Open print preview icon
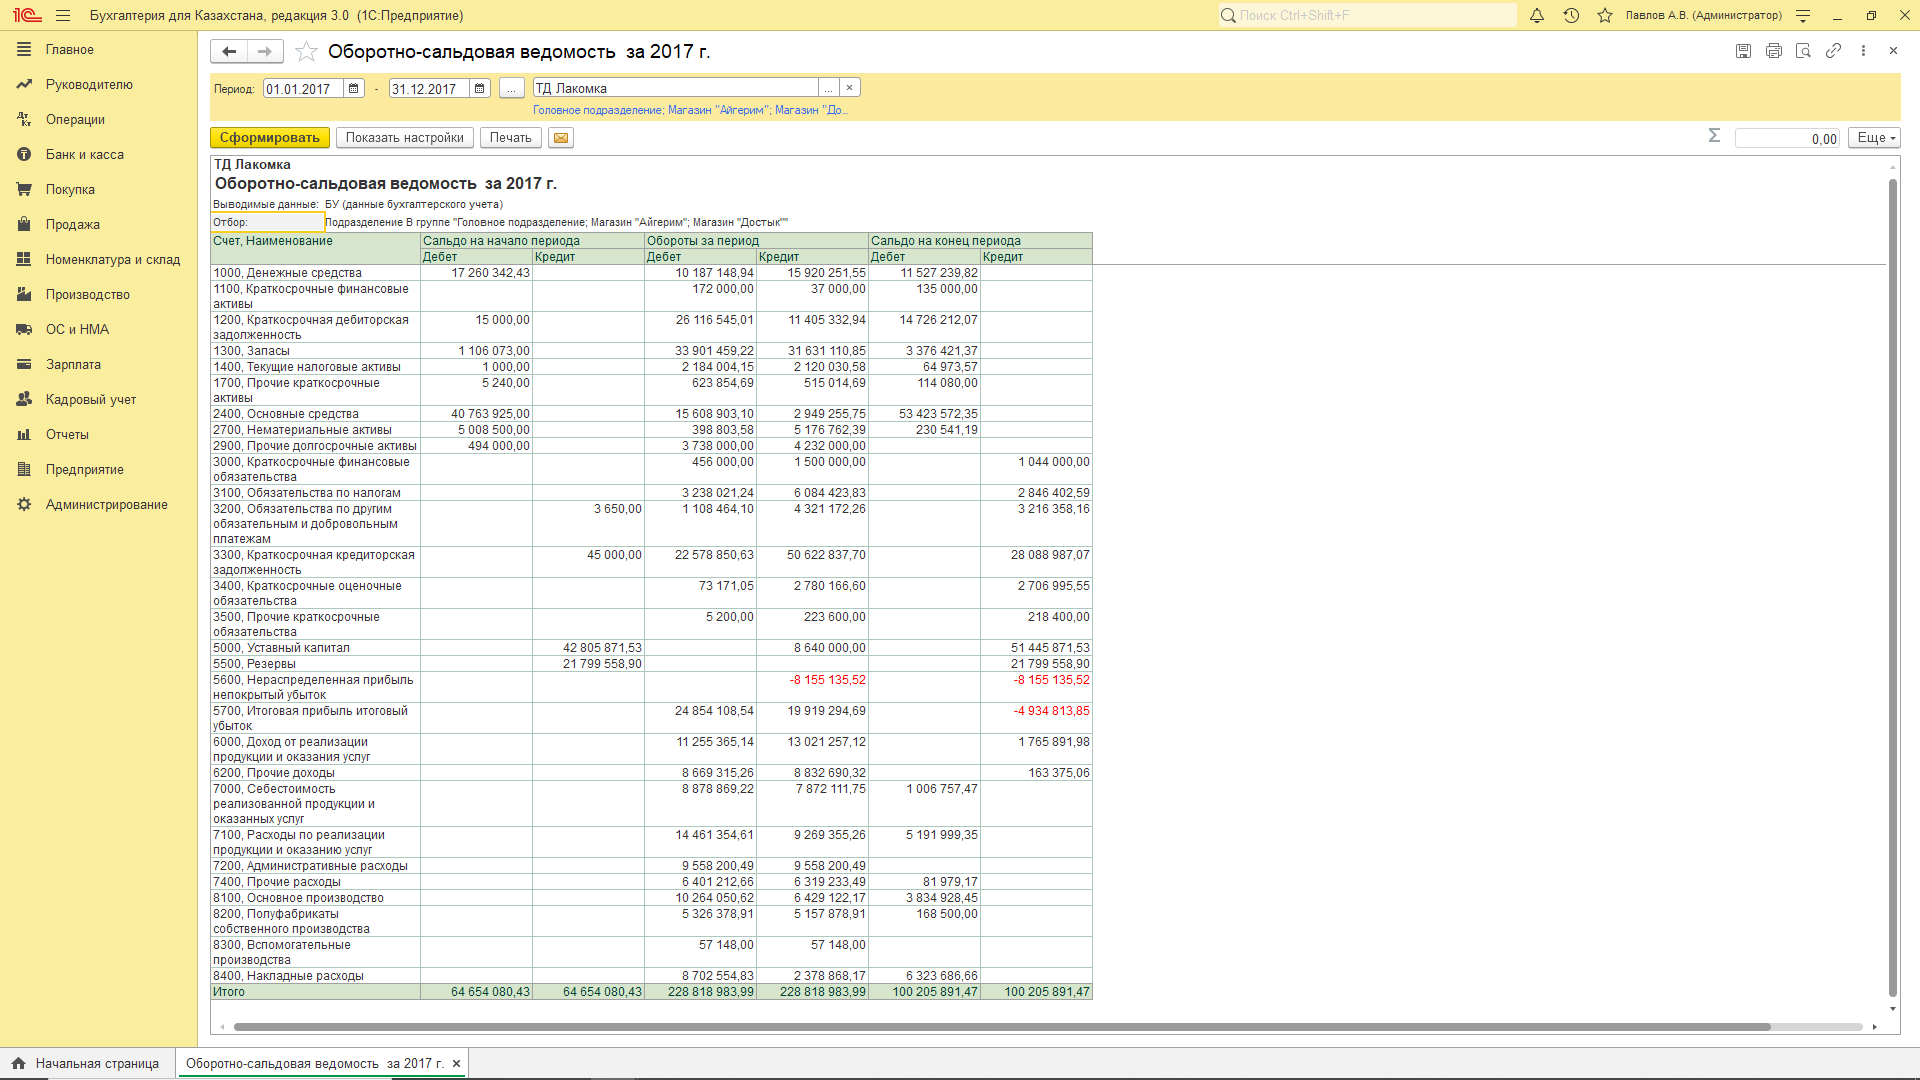 [1803, 51]
